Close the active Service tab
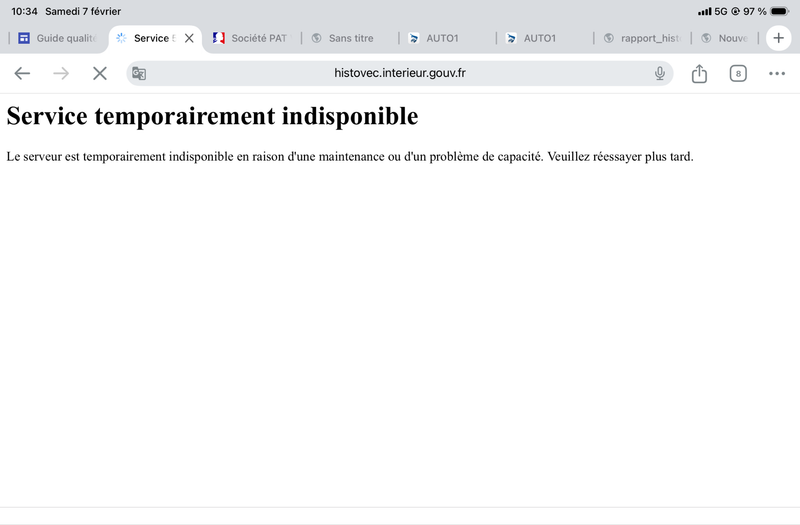800x525 pixels. tap(189, 38)
